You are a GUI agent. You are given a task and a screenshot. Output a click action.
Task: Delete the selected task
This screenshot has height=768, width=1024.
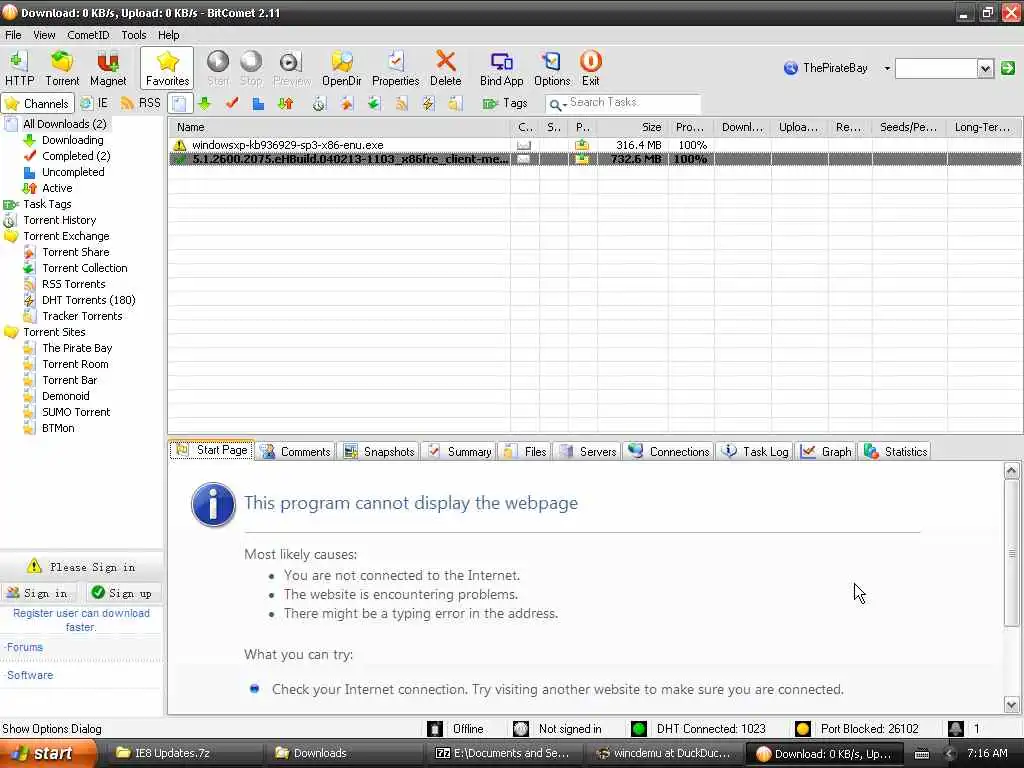click(445, 69)
